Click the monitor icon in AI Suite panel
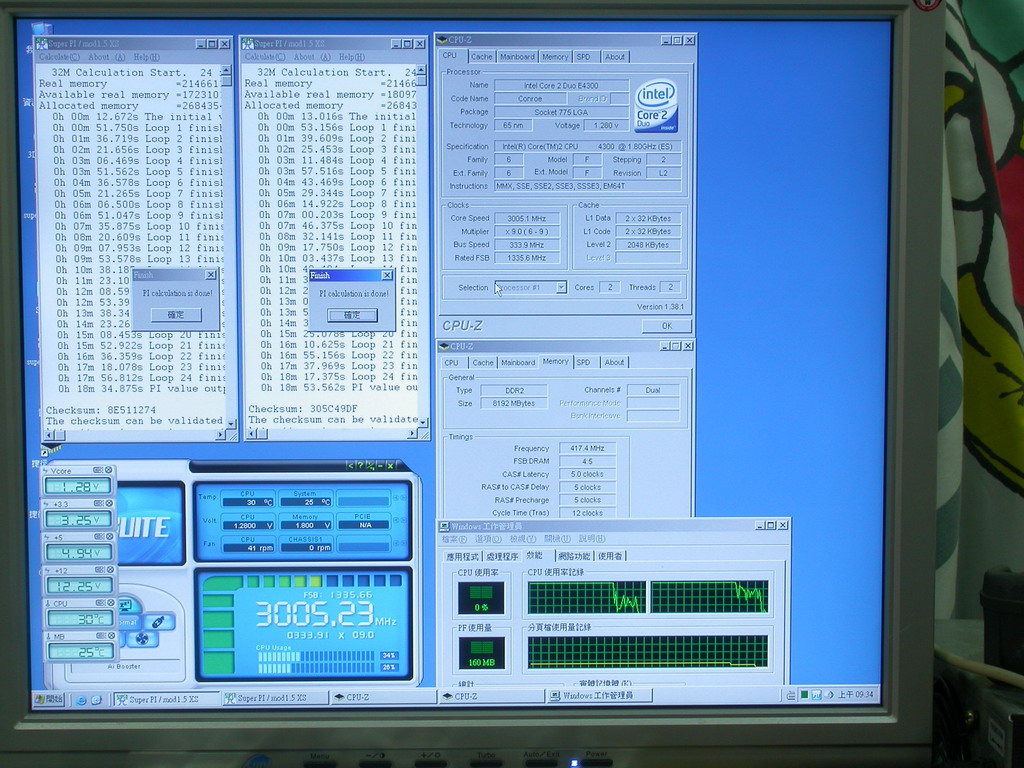Screen dimensions: 1024x768 click(x=125, y=605)
